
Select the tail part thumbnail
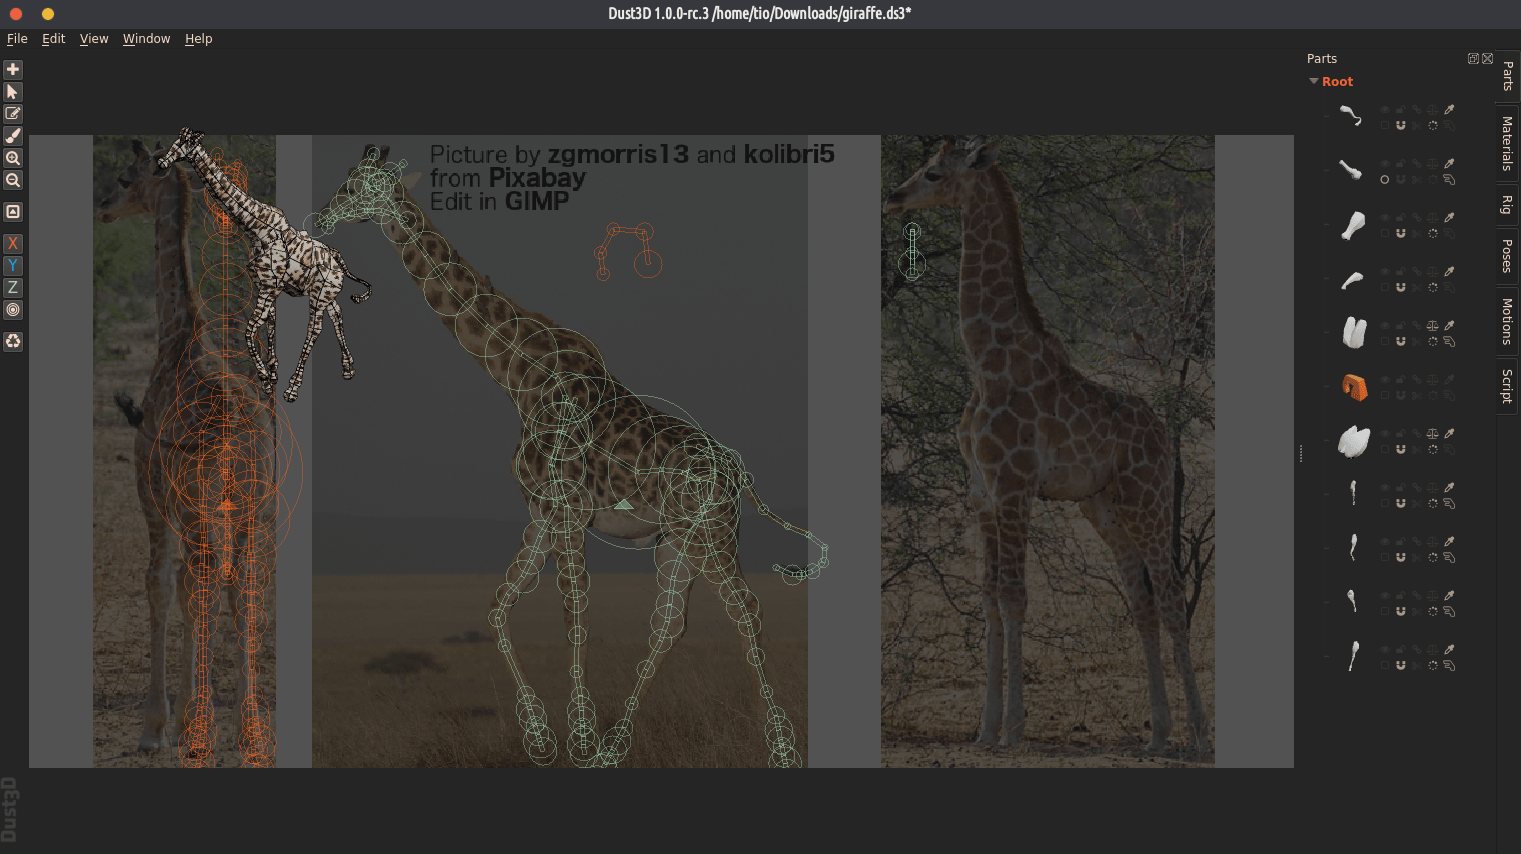point(1351,116)
